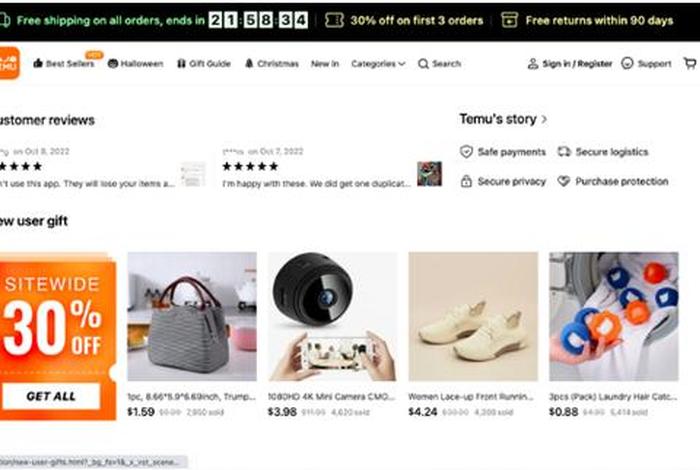This screenshot has height=470, width=700.
Task: Expand Temu's story chevron
Action: (544, 119)
